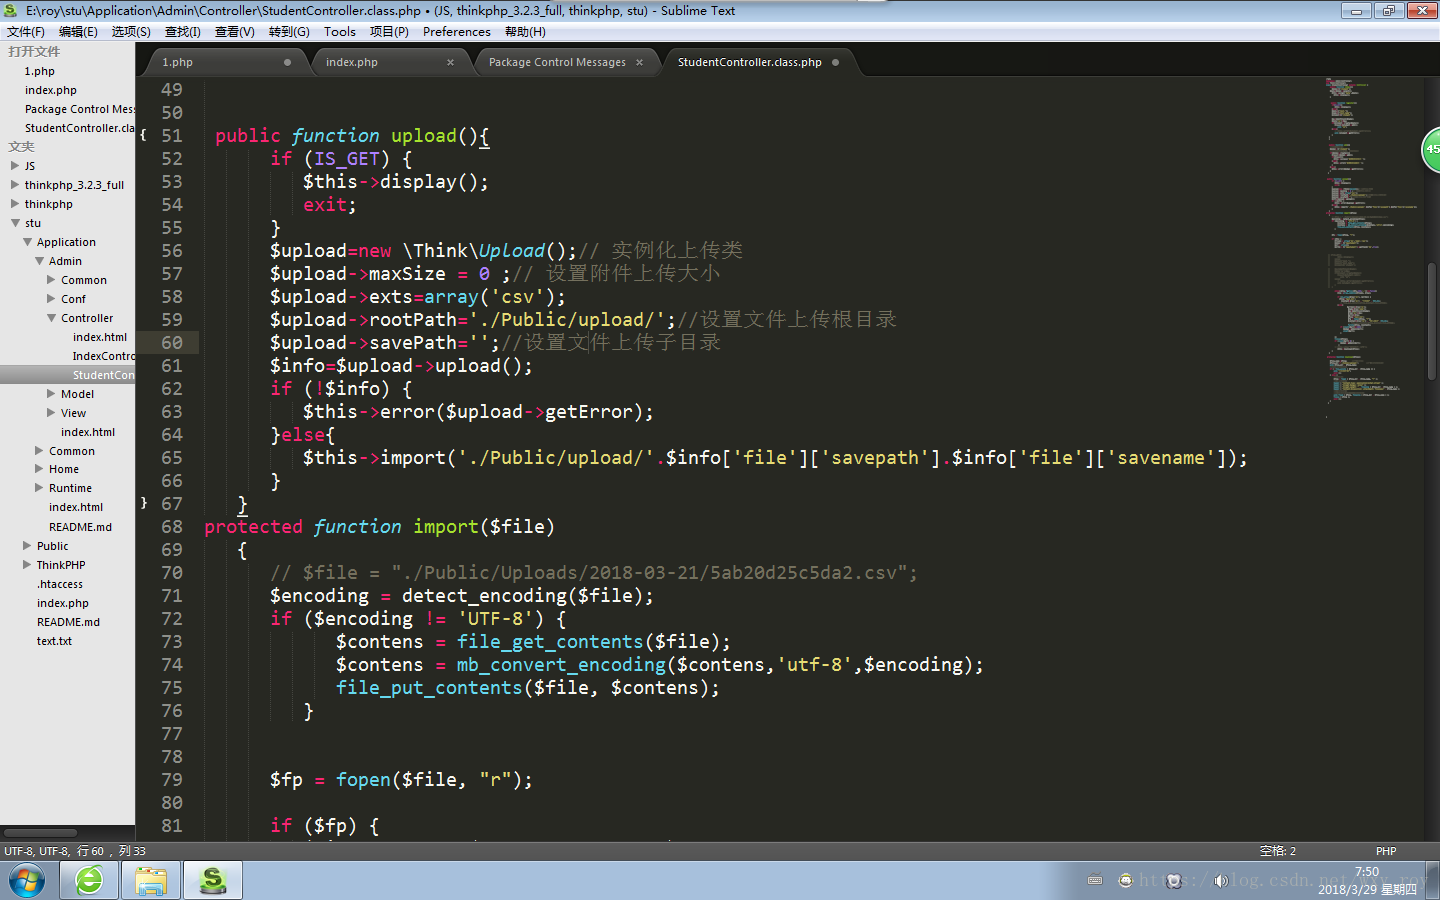Expand the ThinkPHP folder
The width and height of the screenshot is (1440, 900).
click(x=27, y=565)
